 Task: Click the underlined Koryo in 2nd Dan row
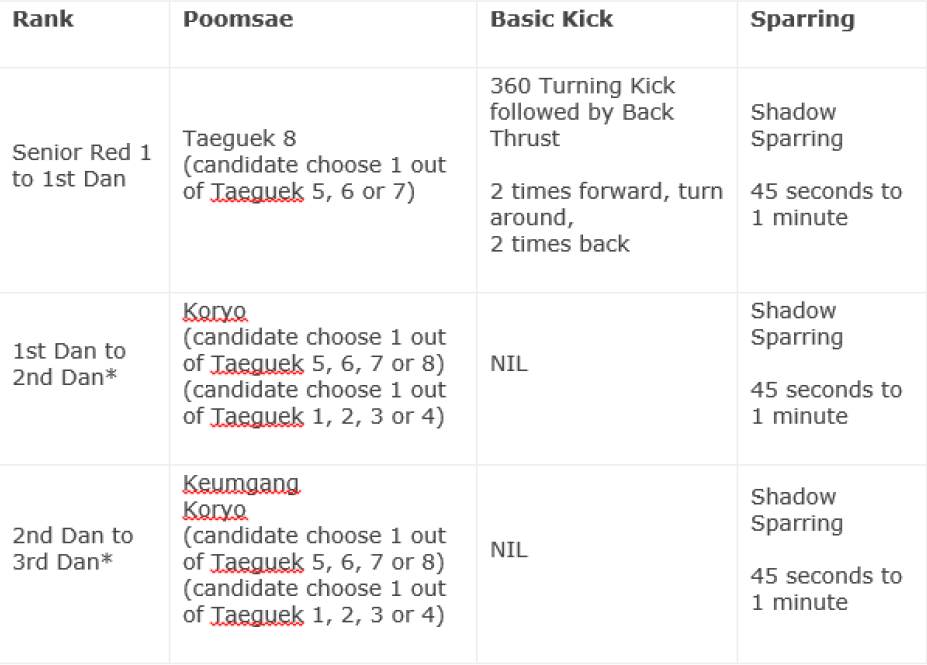tap(214, 510)
